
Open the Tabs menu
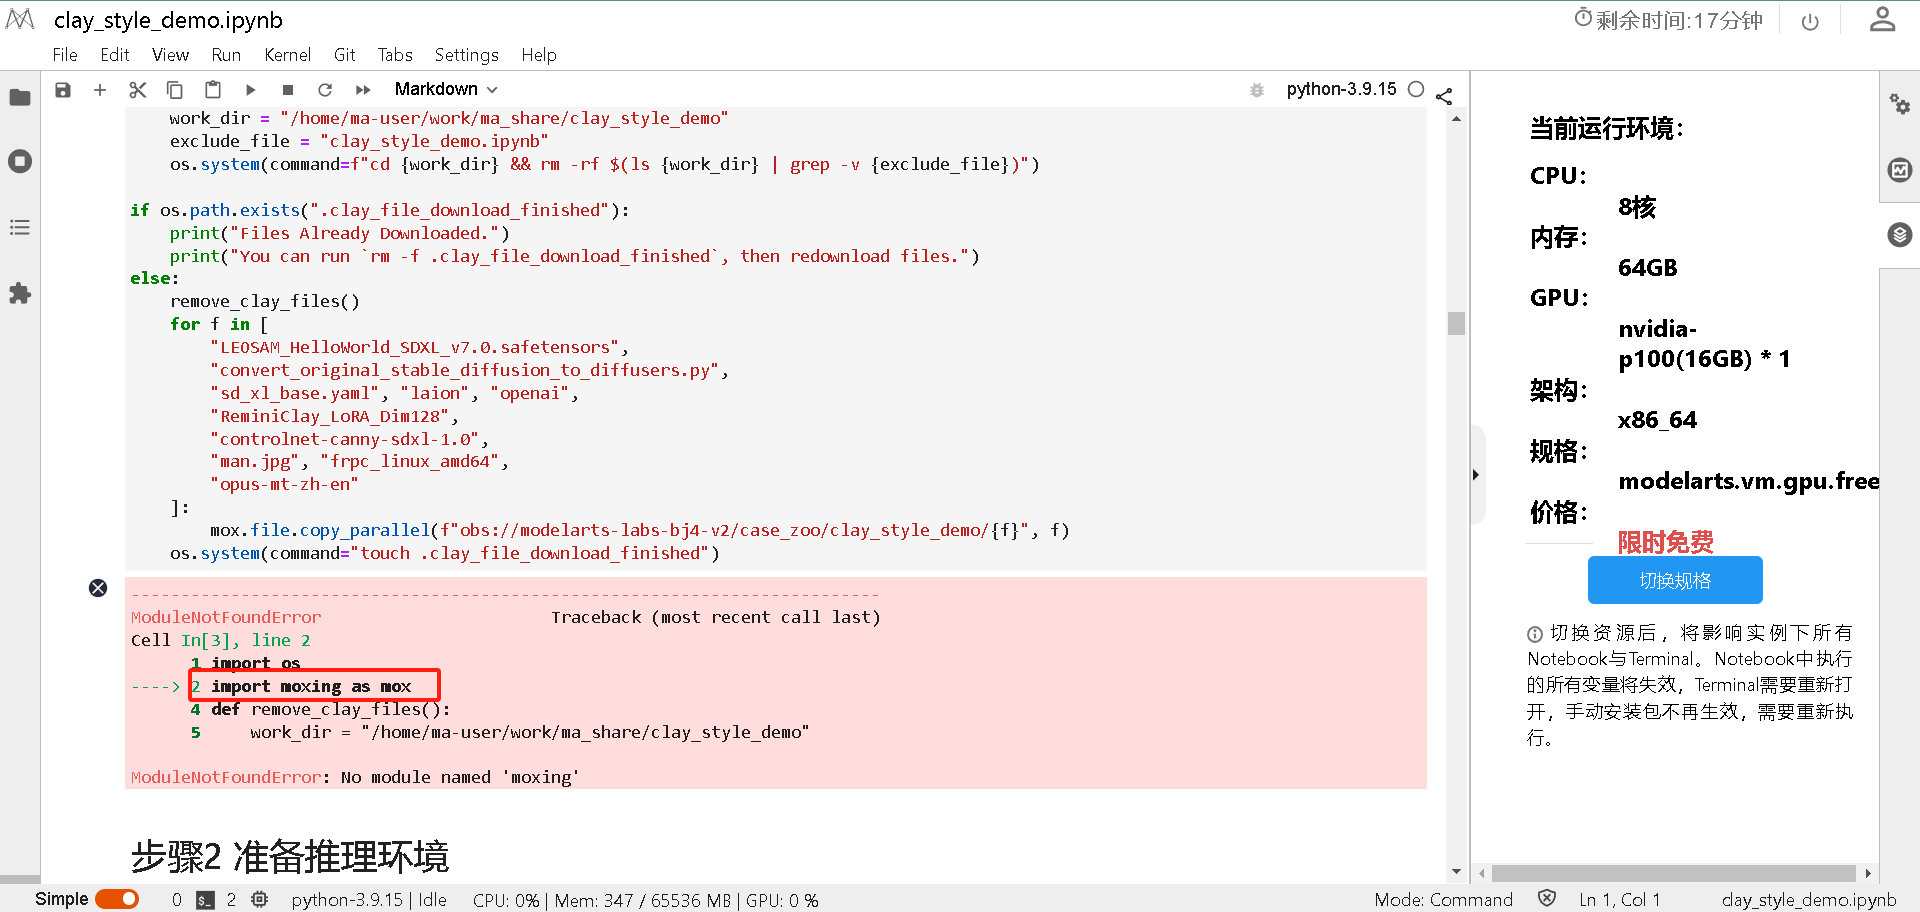click(395, 55)
